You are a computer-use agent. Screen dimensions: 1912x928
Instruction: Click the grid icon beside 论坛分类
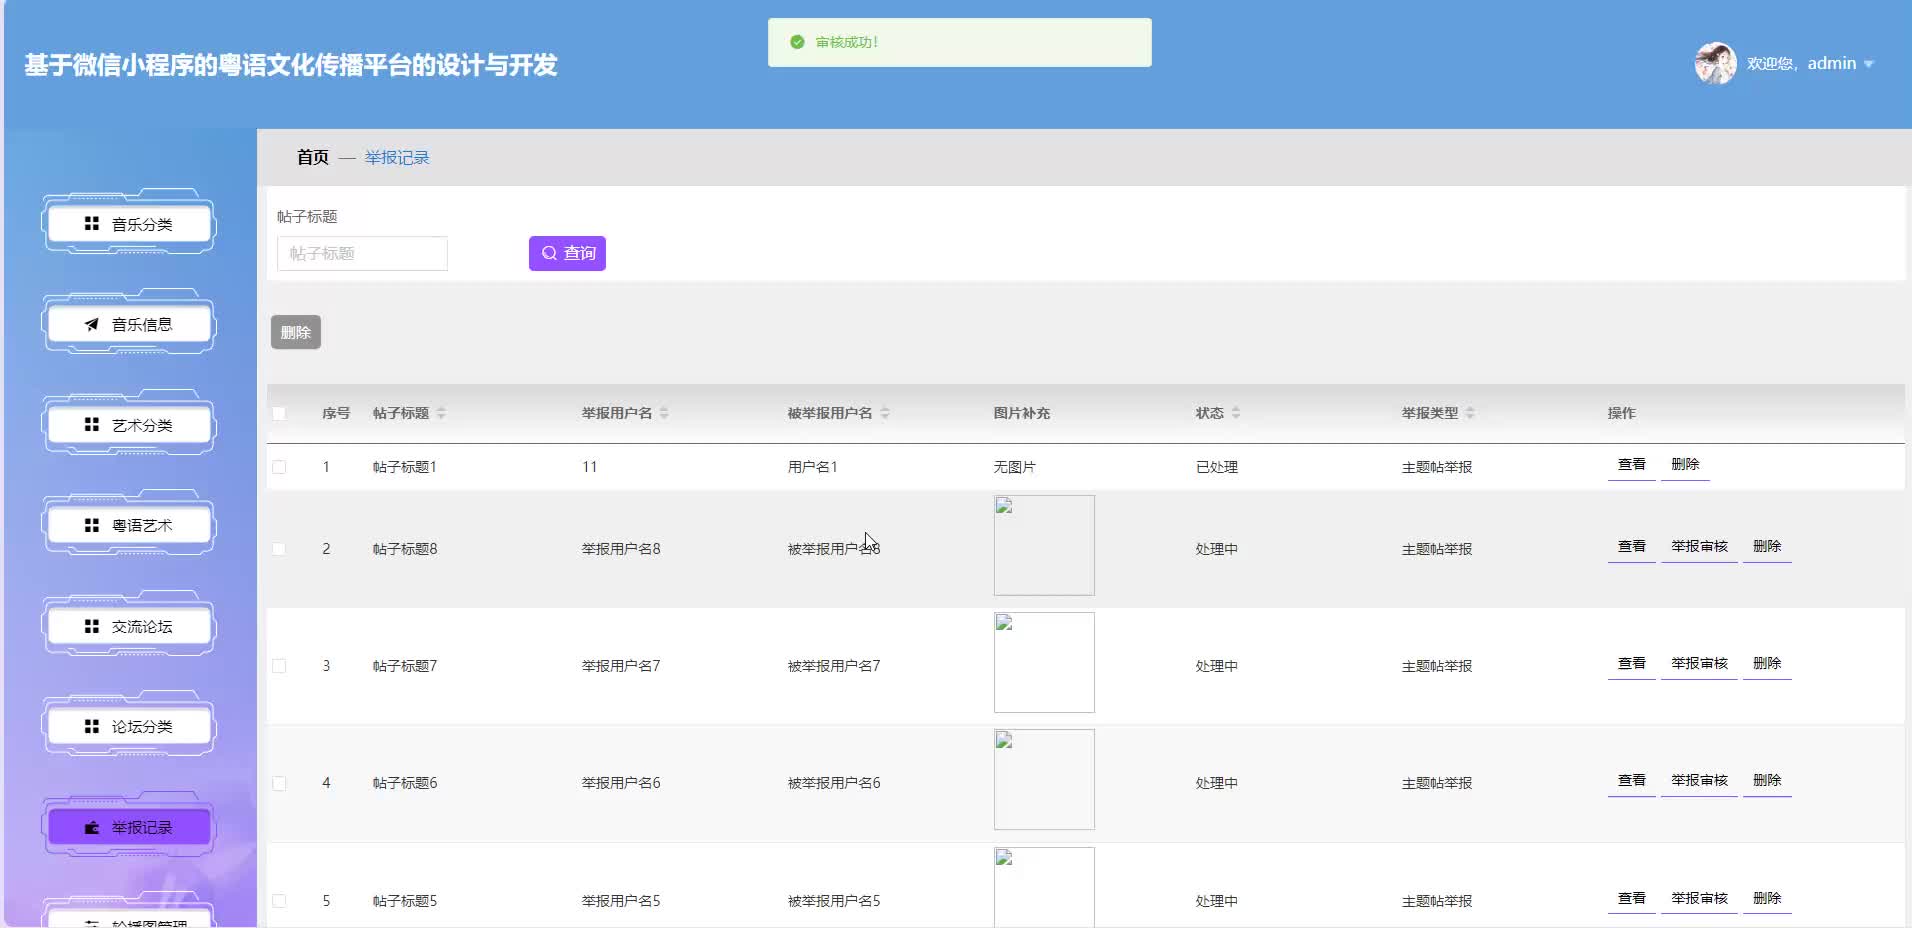click(x=92, y=726)
